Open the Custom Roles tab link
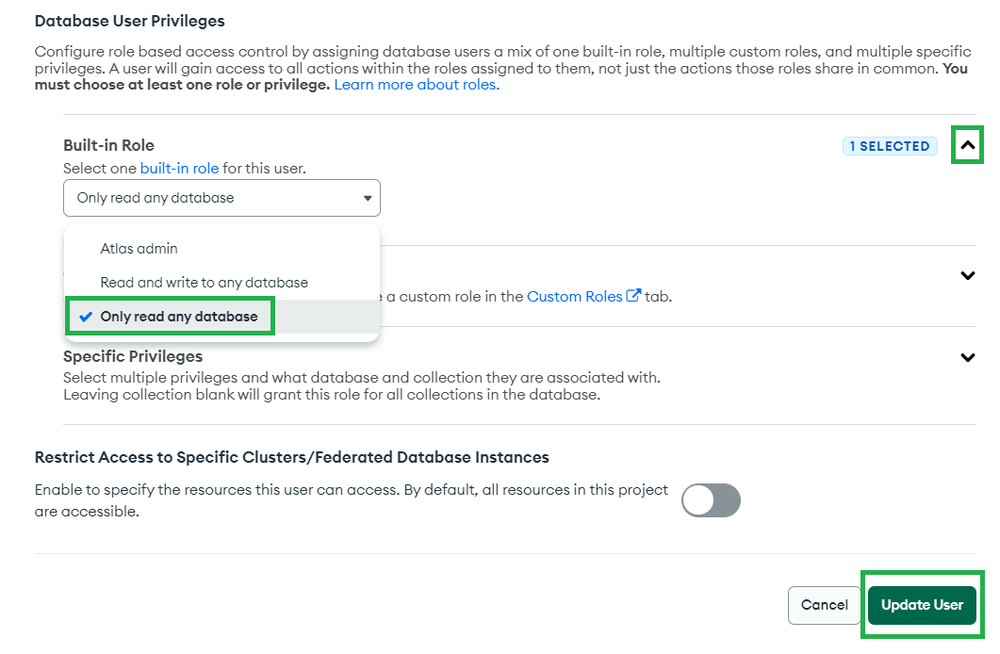 pyautogui.click(x=575, y=297)
